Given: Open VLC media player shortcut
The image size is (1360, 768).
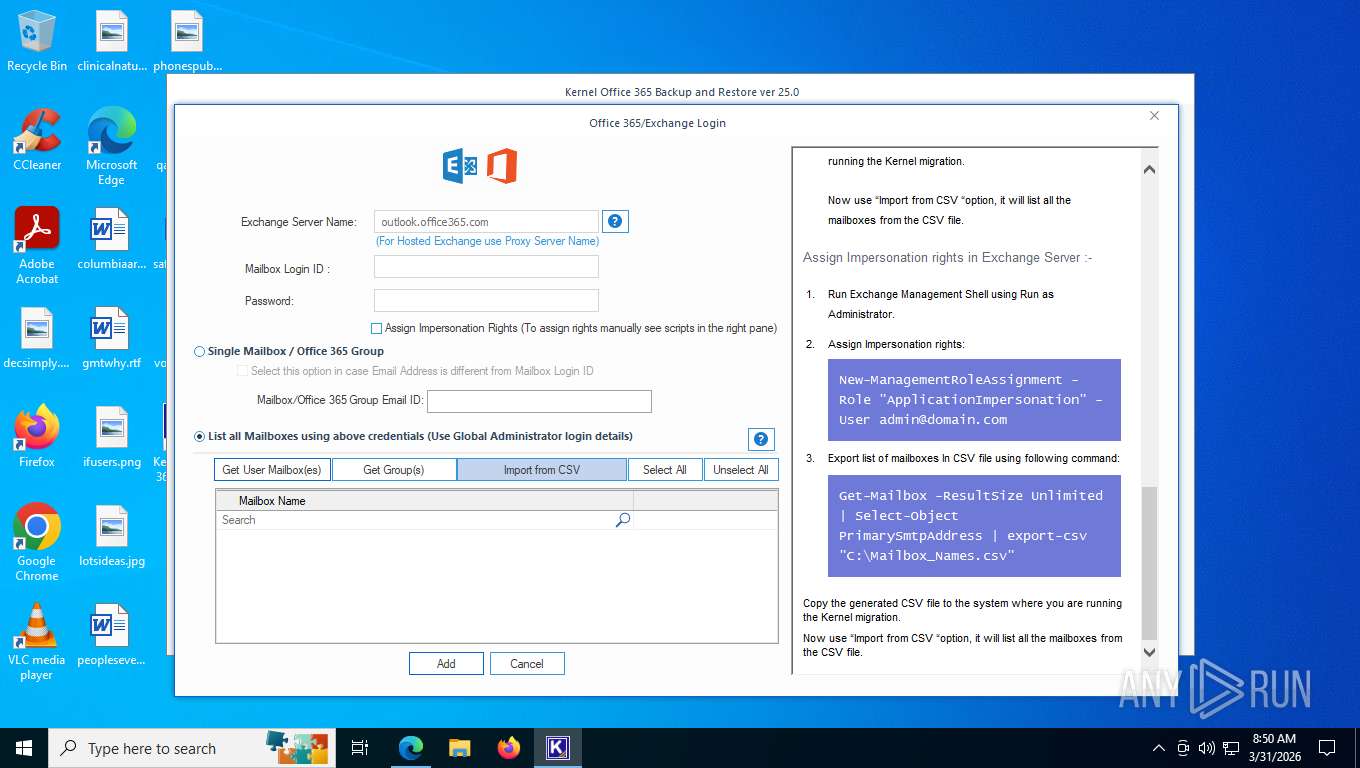Looking at the screenshot, I should click(37, 642).
